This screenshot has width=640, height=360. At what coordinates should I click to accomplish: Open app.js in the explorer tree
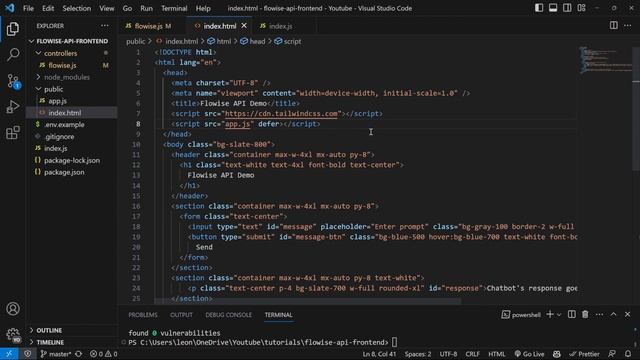(x=72, y=101)
